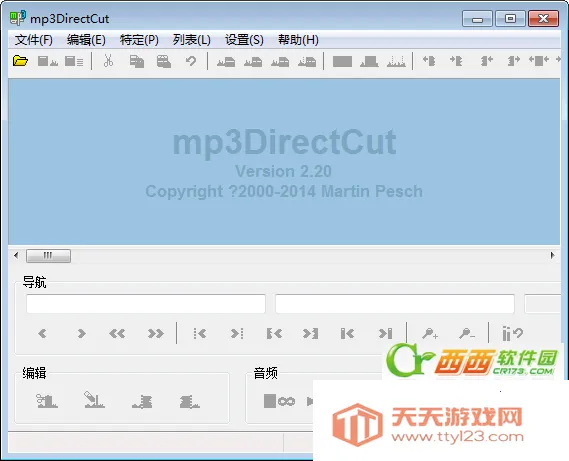Click the double left arrow rewind button
The height and width of the screenshot is (461, 569).
click(117, 333)
